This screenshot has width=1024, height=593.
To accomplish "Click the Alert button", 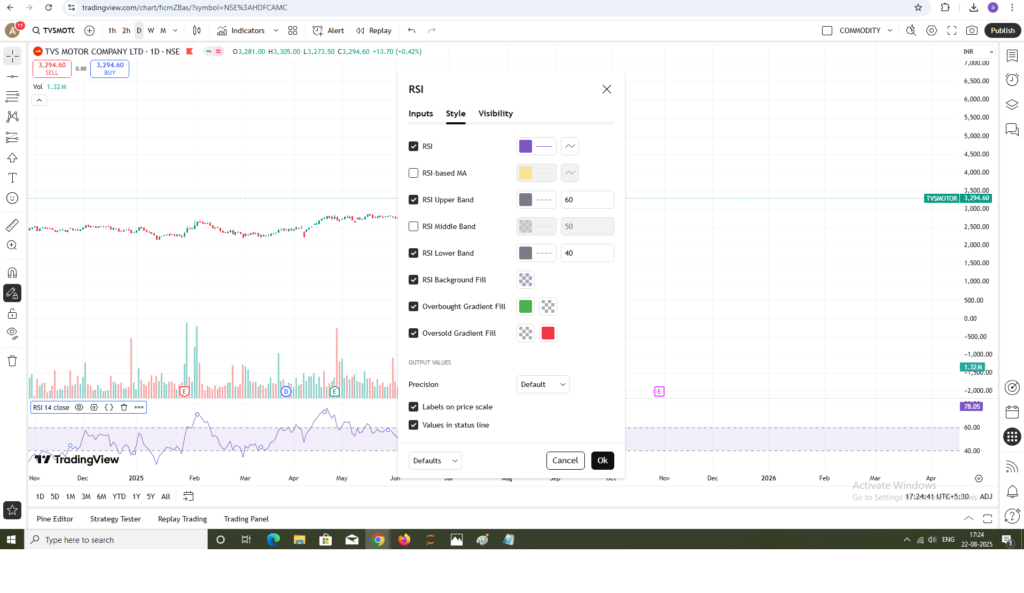I will click(328, 31).
